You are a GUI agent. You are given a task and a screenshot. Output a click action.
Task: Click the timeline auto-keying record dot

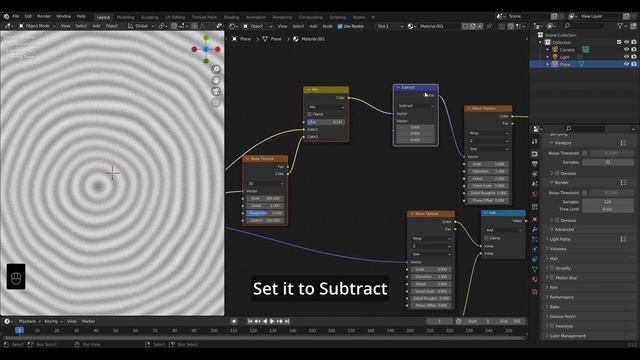(234, 322)
